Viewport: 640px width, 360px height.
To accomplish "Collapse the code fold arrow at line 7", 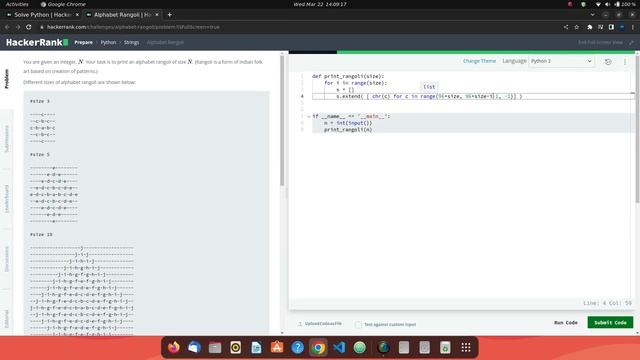I will 309,116.
